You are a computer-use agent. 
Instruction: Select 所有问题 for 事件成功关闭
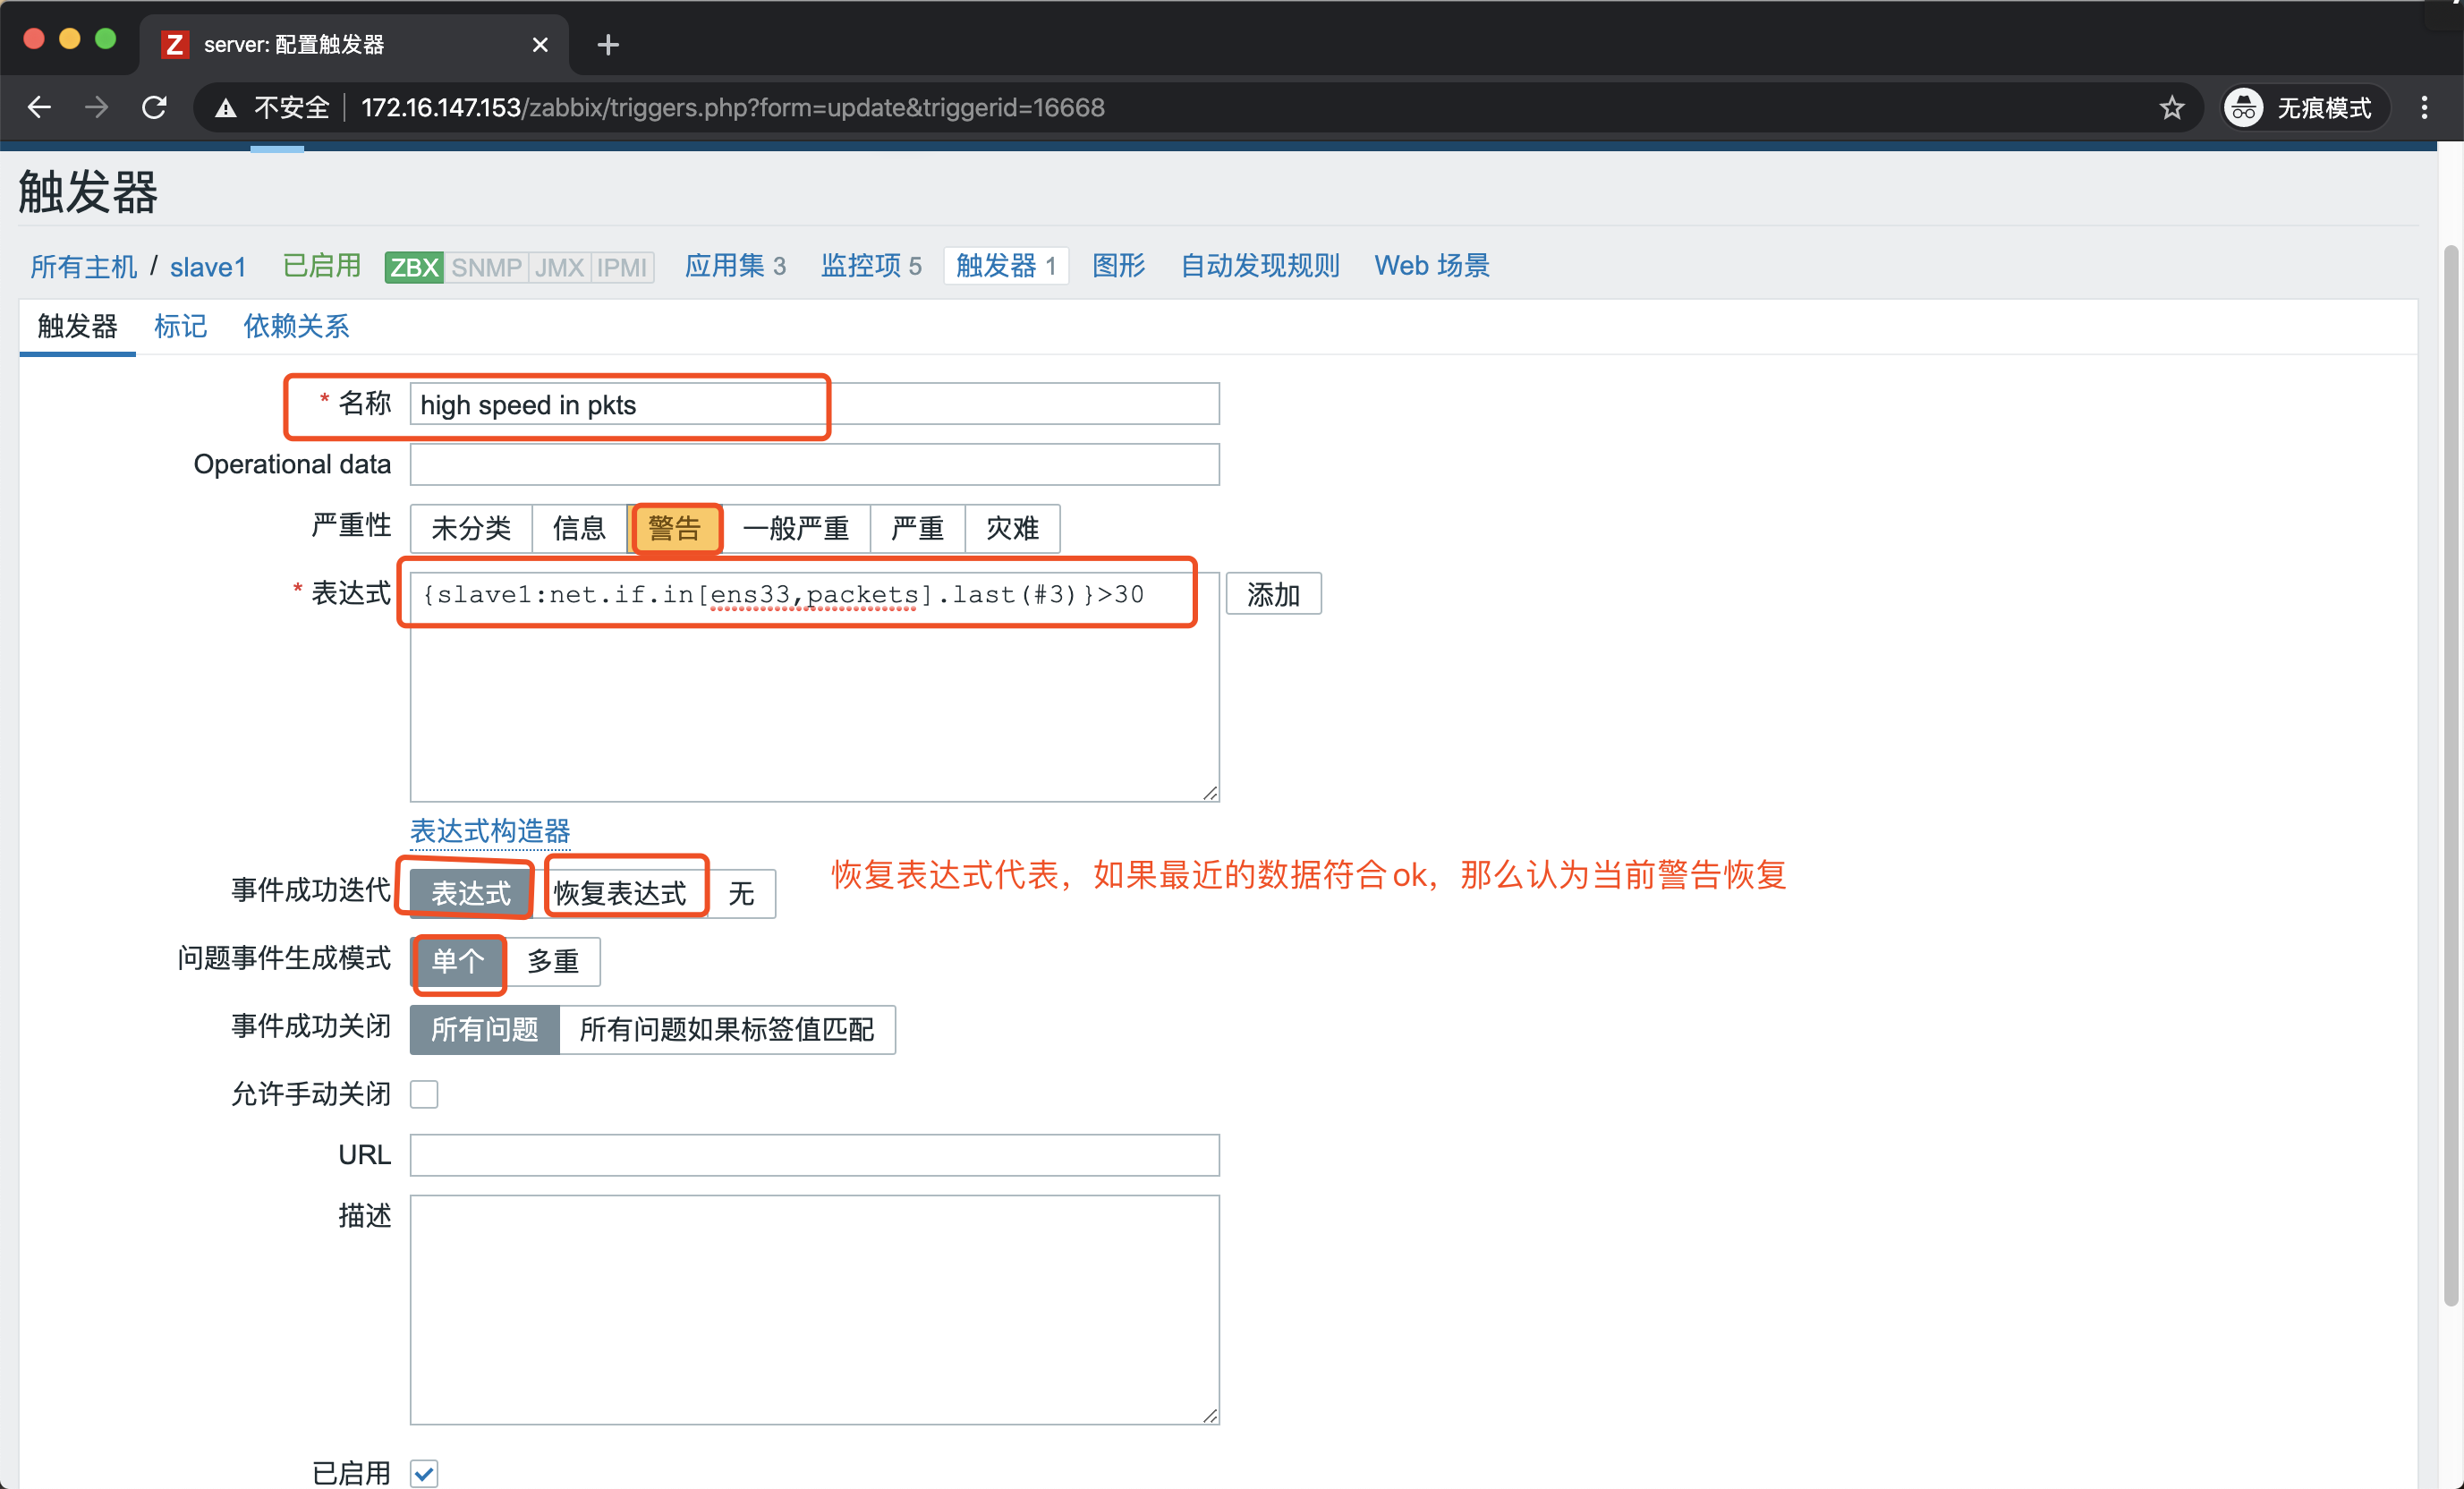(x=484, y=1029)
